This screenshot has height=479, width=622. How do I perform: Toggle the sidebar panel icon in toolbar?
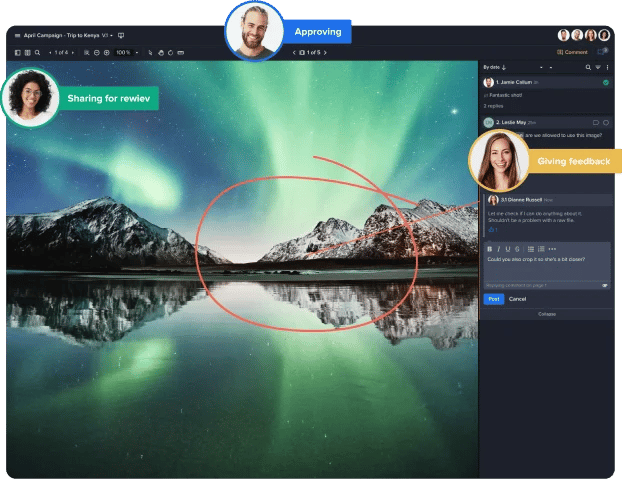[x=17, y=52]
